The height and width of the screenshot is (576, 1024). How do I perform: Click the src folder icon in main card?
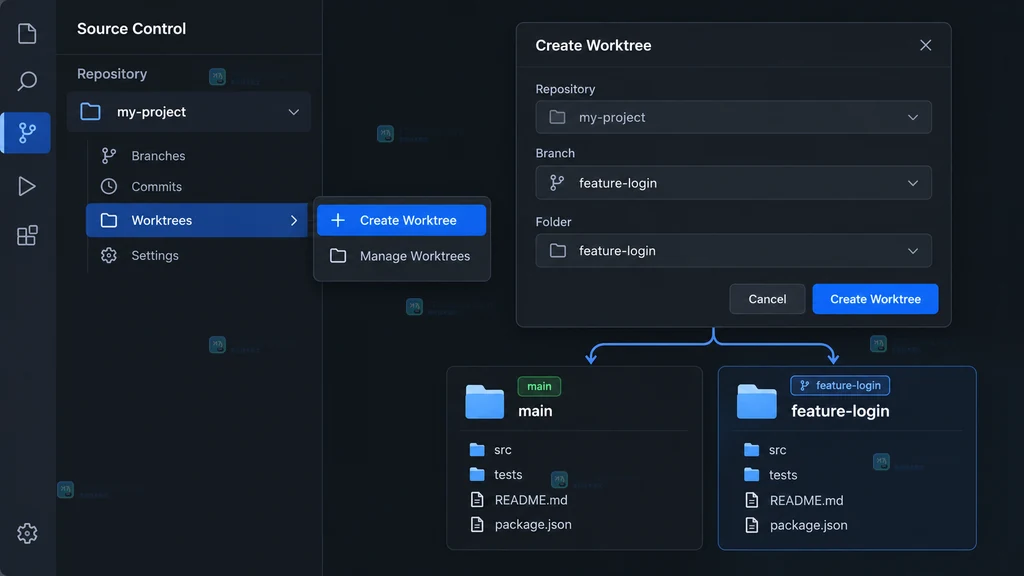477,449
